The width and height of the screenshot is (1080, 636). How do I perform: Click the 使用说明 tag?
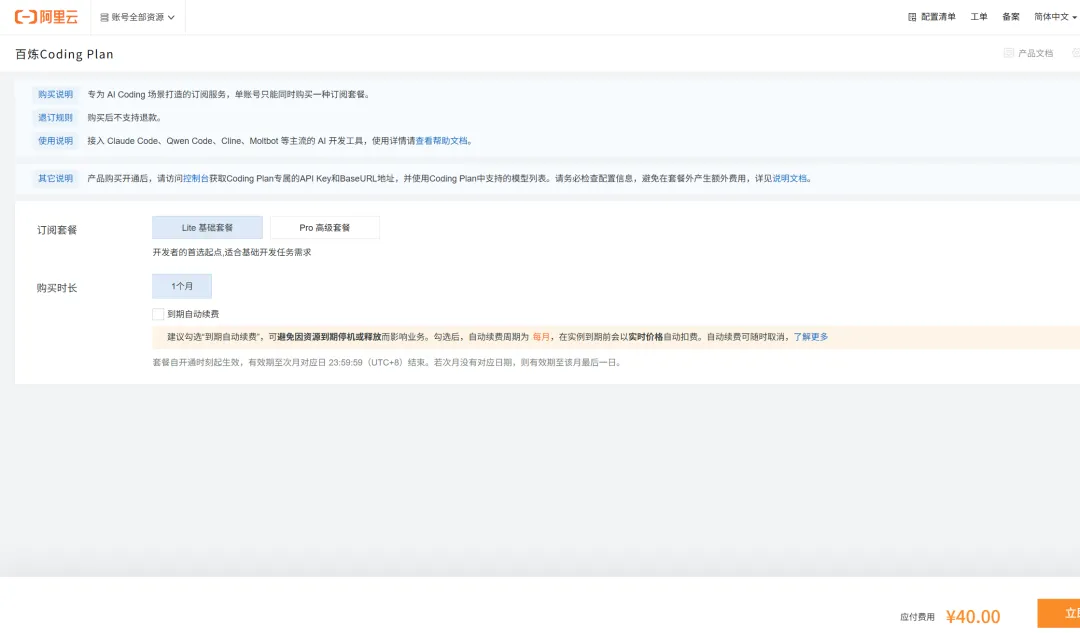(55, 141)
